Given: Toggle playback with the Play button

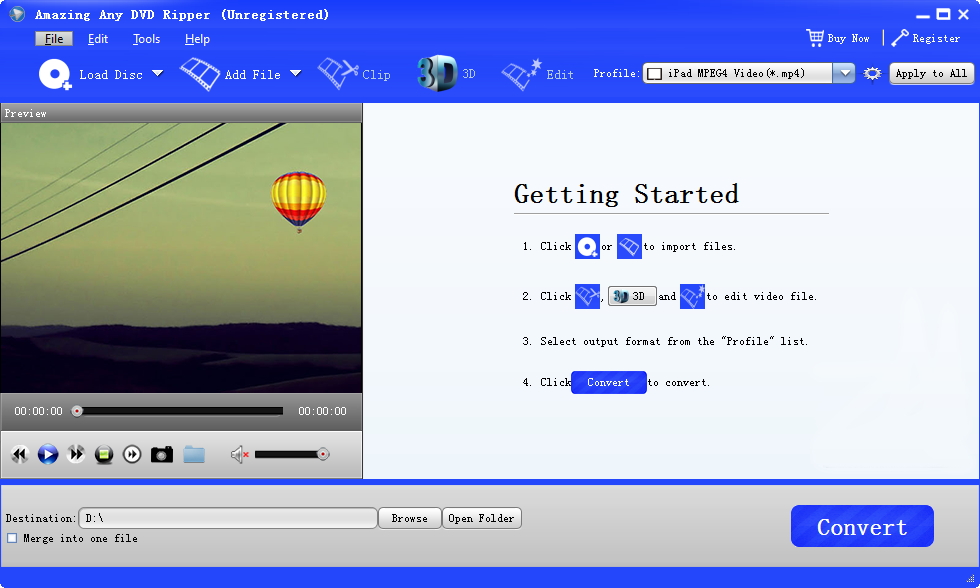Looking at the screenshot, I should click(47, 454).
